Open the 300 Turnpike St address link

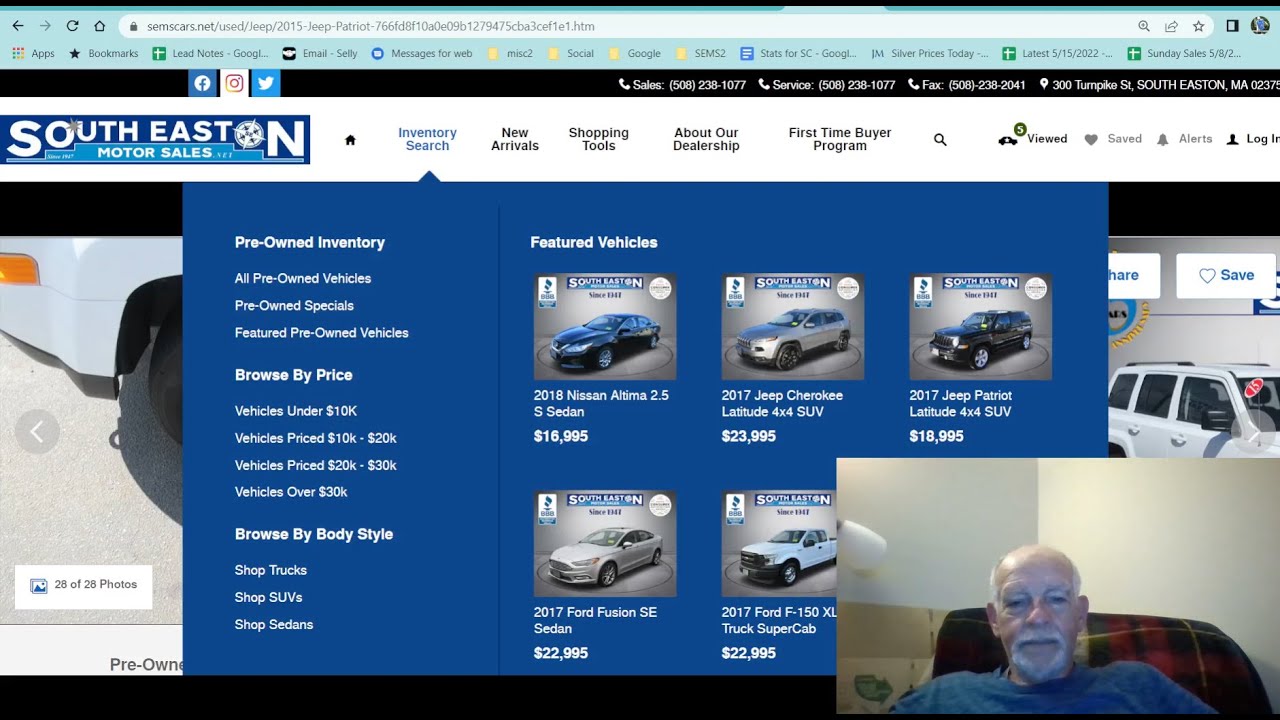[x=1160, y=85]
